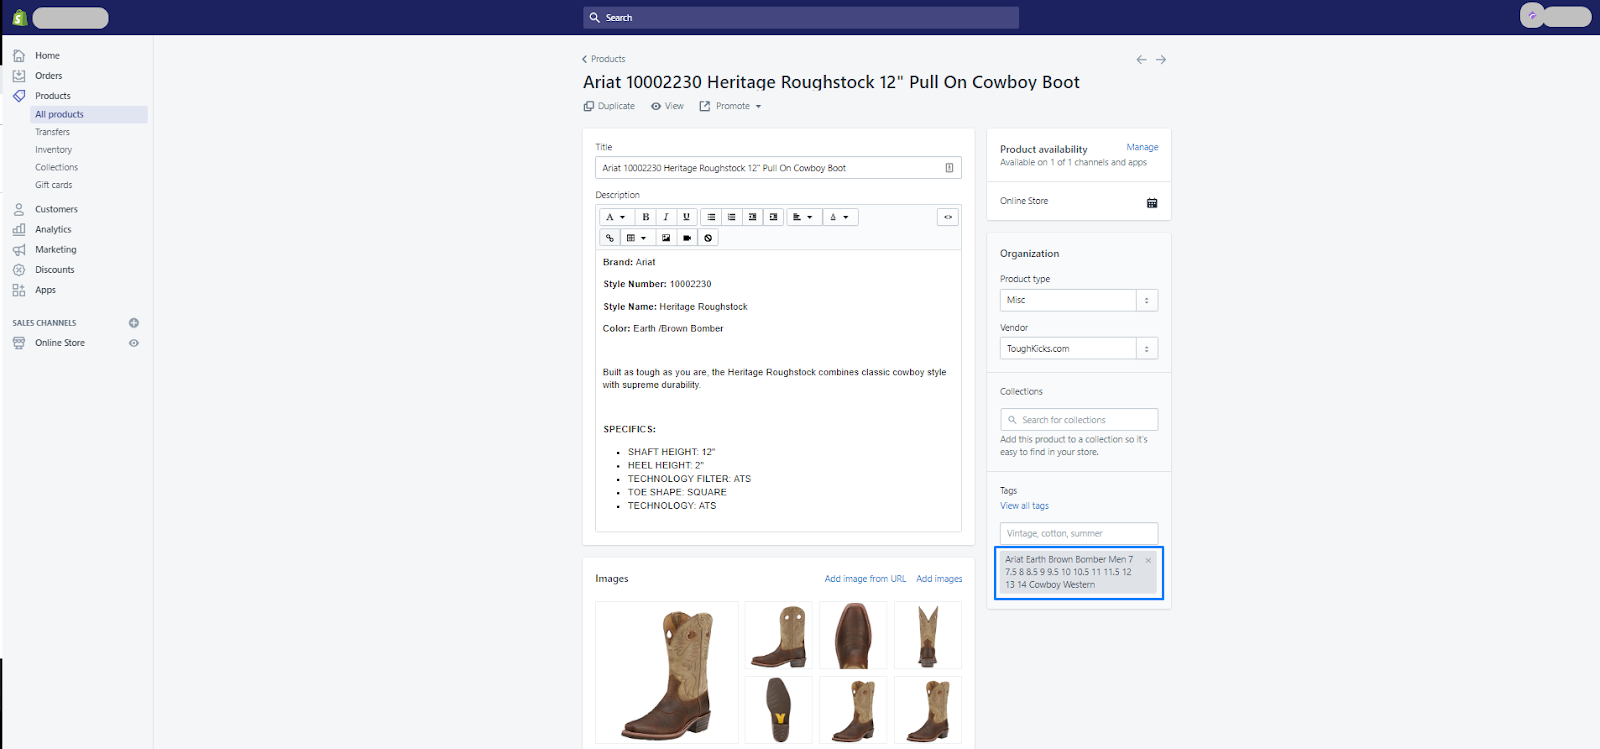Indent the selected text

773,217
